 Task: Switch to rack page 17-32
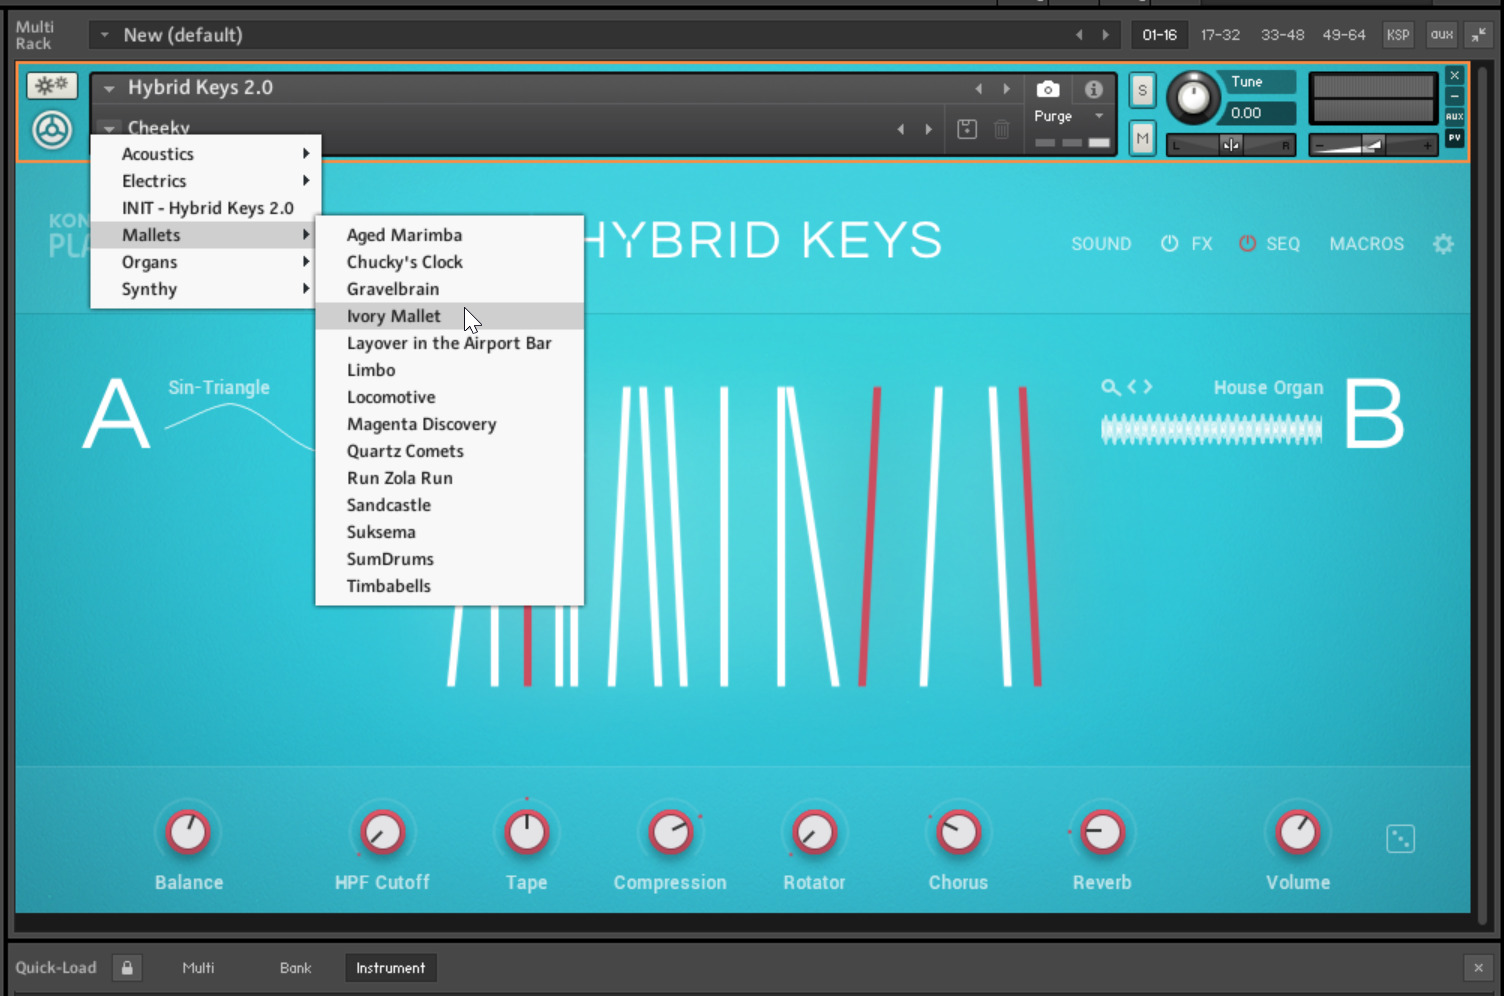point(1220,35)
